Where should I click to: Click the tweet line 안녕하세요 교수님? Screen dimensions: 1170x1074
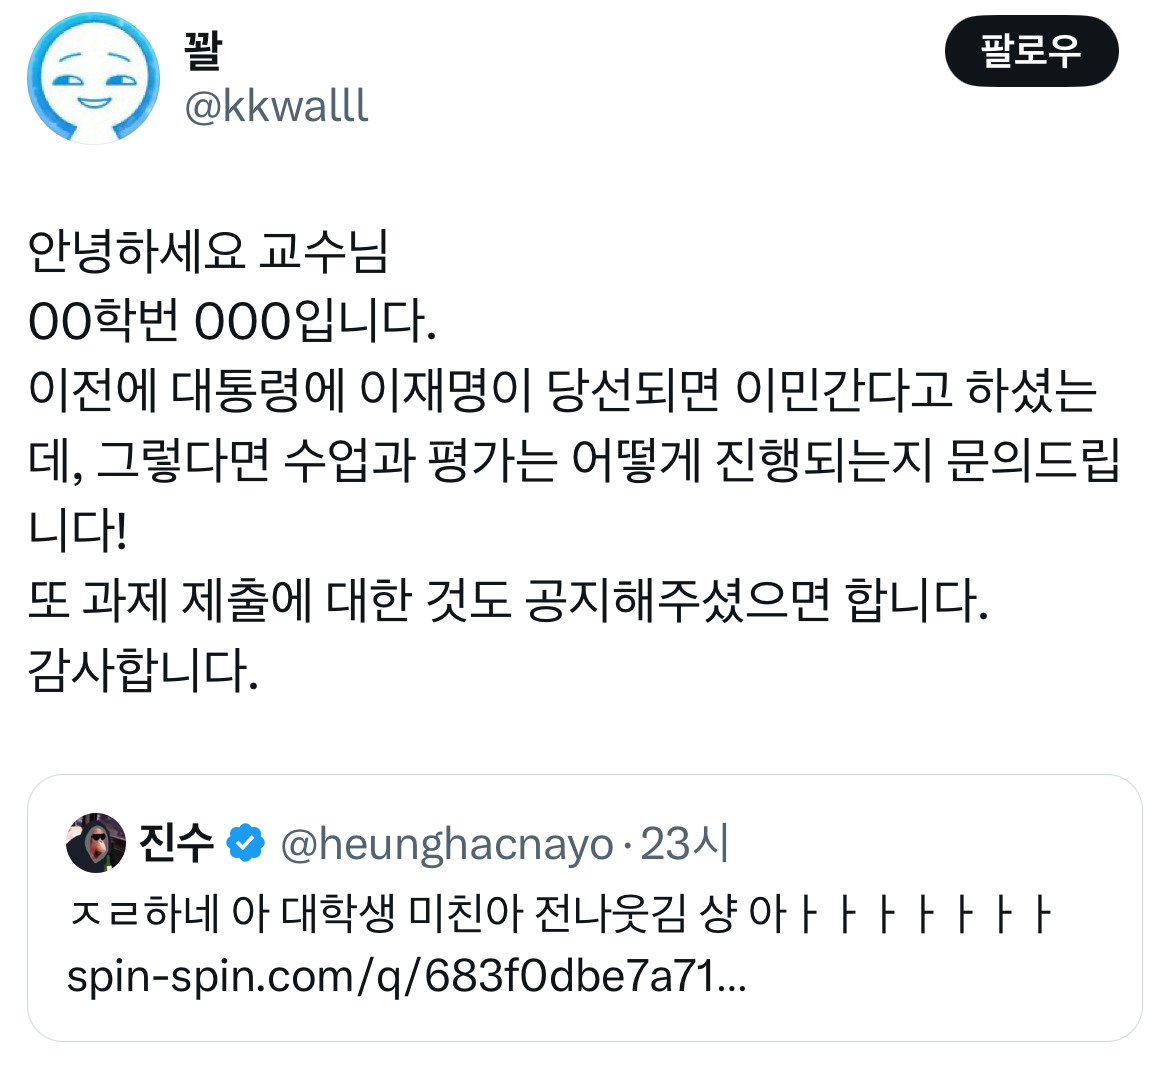[208, 251]
